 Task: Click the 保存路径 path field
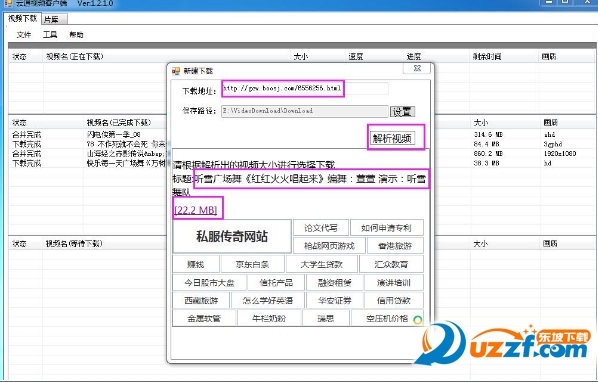(x=304, y=111)
